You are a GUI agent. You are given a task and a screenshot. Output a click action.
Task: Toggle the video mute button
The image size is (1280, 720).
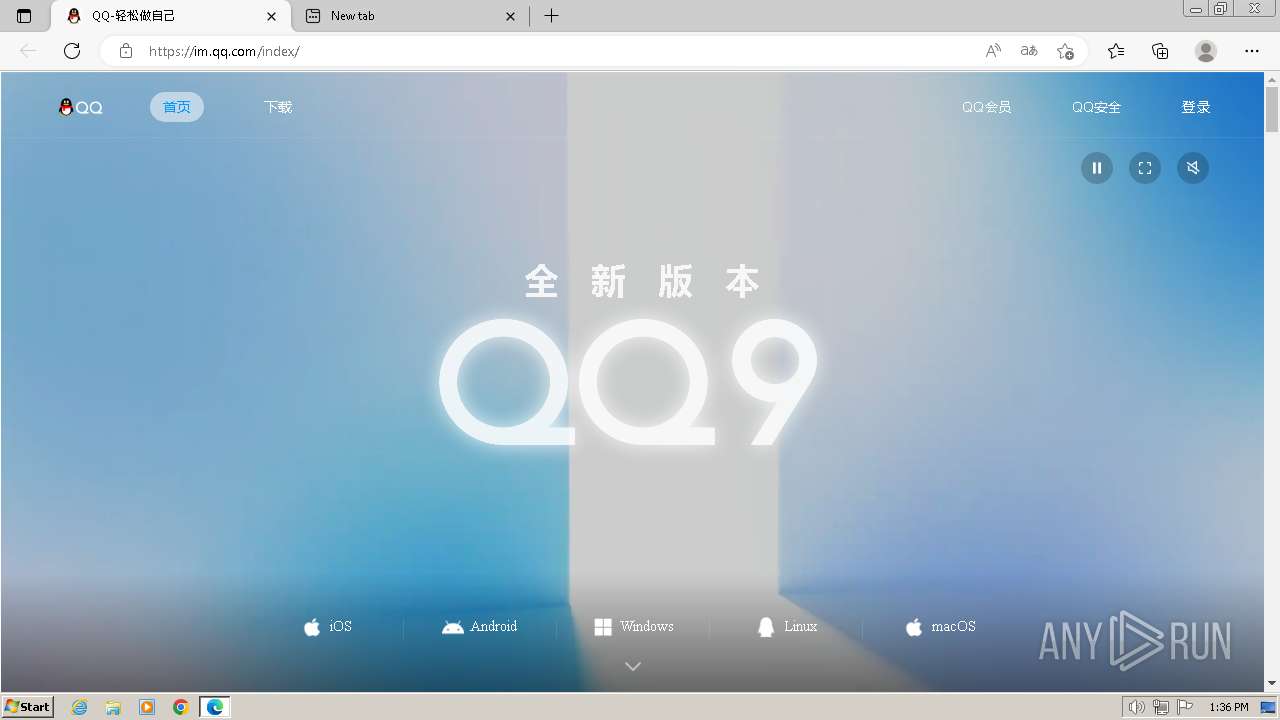pos(1193,168)
